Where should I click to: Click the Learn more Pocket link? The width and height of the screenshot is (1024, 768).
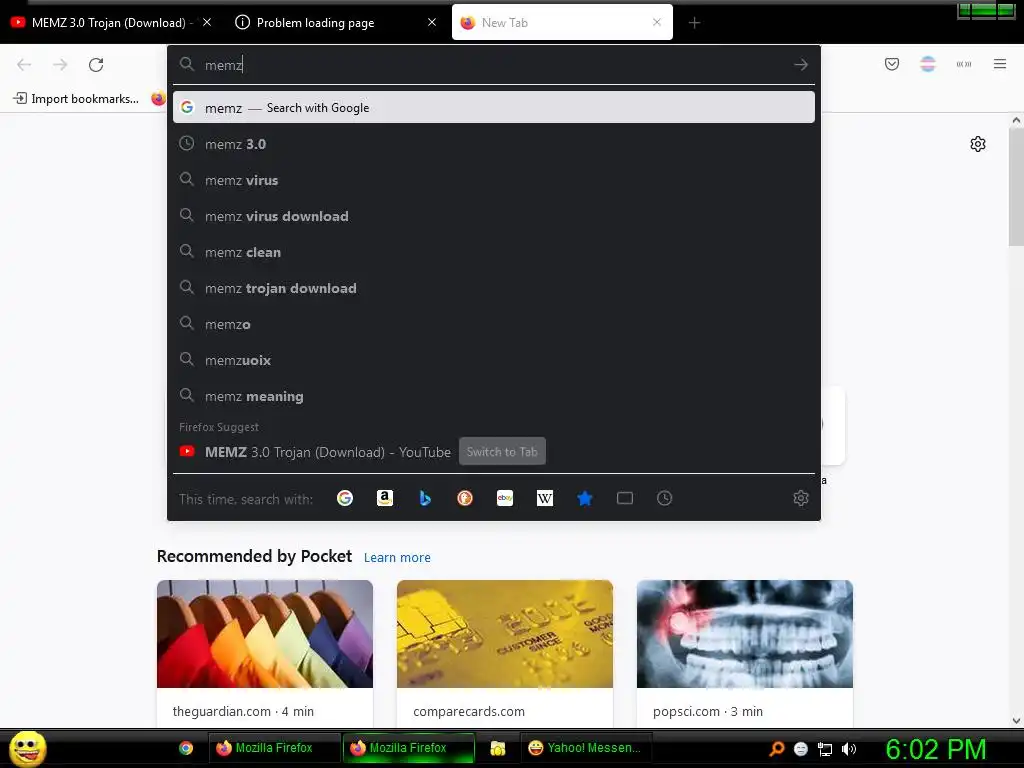tap(397, 558)
